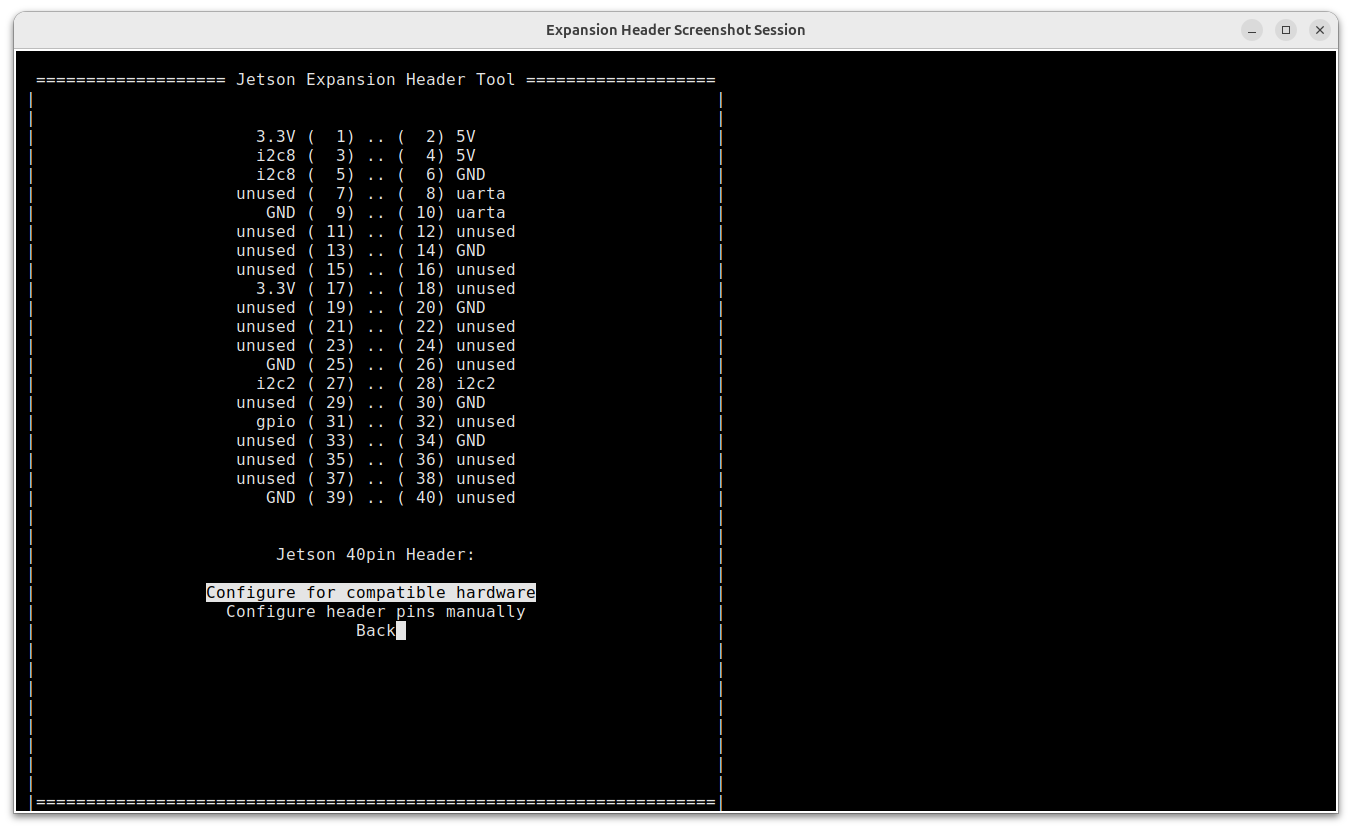Screen dimensions: 1352x830
Task: Click the i2c2 label of pin 28
Action: pos(476,384)
